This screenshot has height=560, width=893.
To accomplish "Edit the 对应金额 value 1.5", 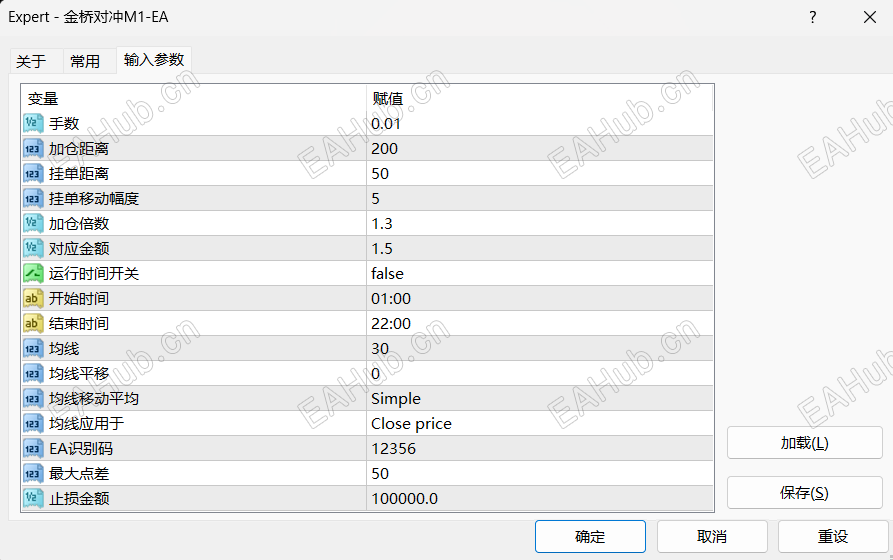I will click(x=539, y=249).
